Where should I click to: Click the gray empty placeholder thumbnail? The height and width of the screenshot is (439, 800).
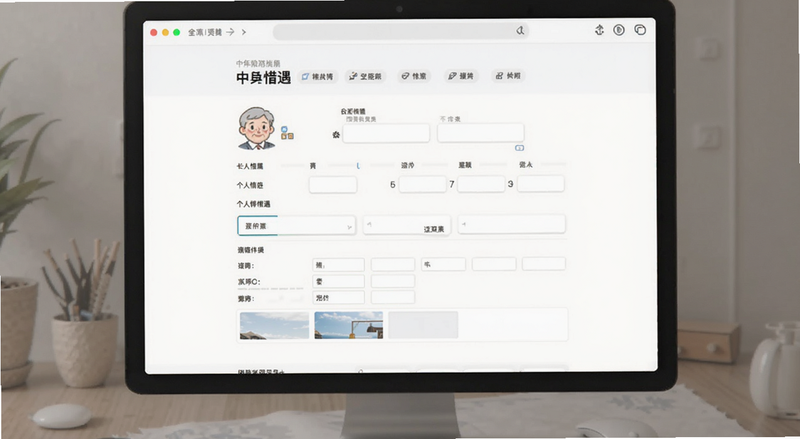[423, 325]
